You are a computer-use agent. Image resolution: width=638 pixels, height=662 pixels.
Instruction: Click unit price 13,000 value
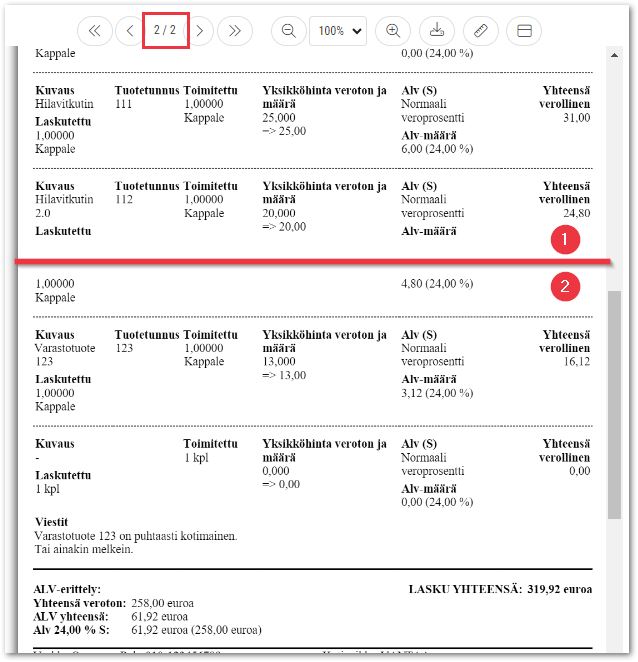click(279, 361)
